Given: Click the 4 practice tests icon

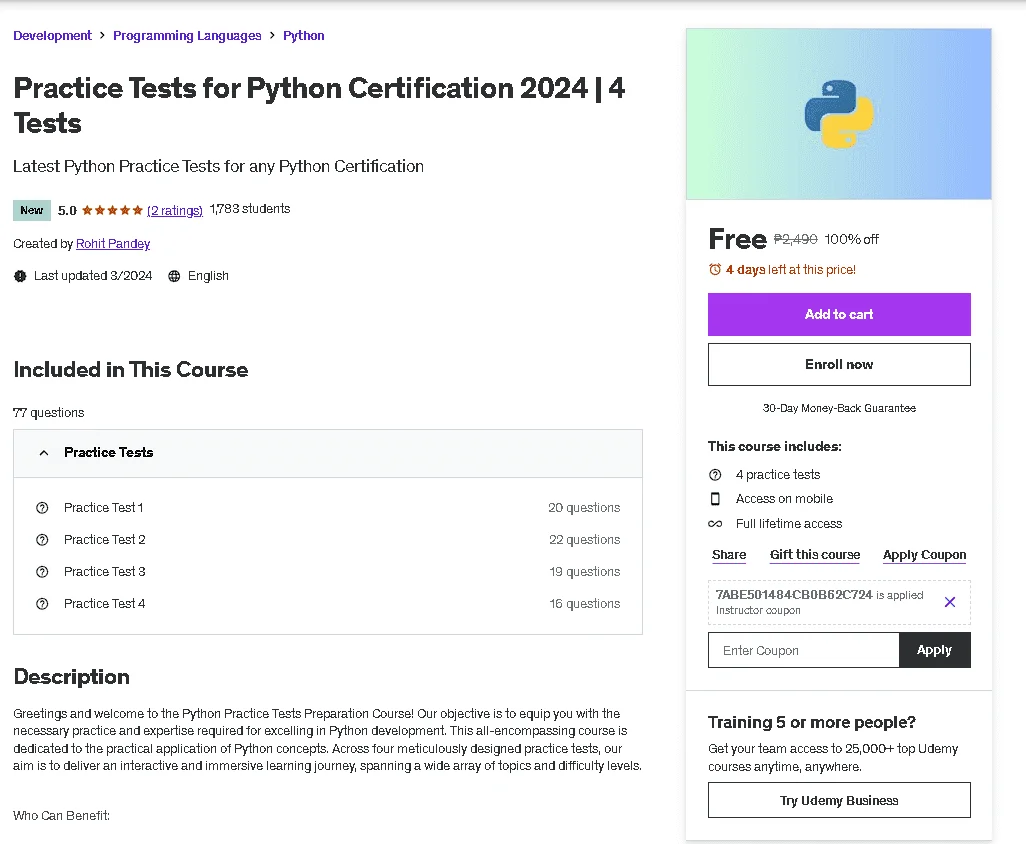Looking at the screenshot, I should click(715, 474).
